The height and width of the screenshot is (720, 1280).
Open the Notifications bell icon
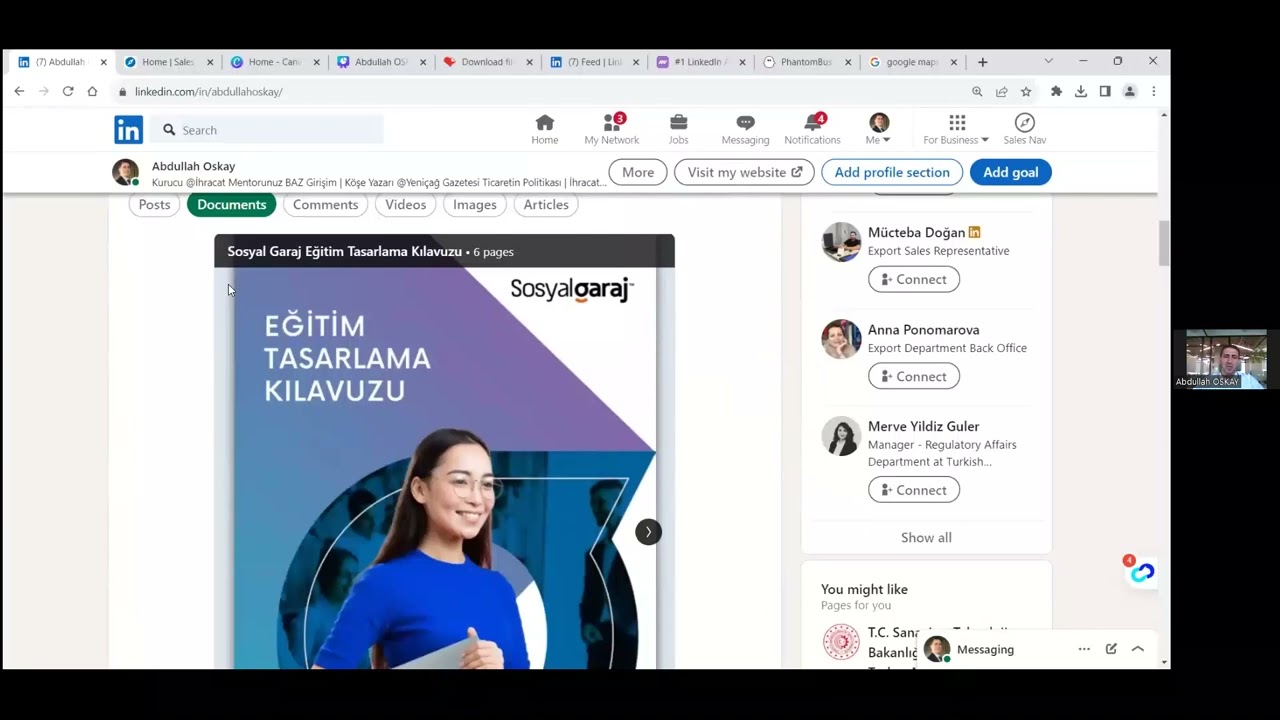click(812, 130)
